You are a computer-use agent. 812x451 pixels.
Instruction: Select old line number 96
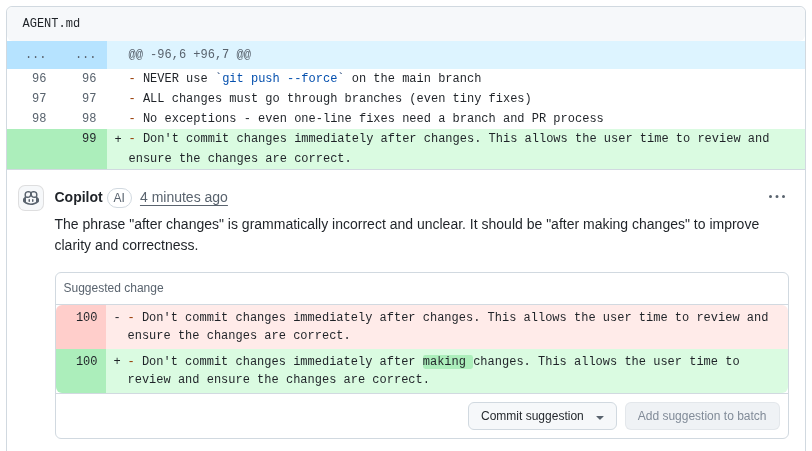(x=39, y=78)
